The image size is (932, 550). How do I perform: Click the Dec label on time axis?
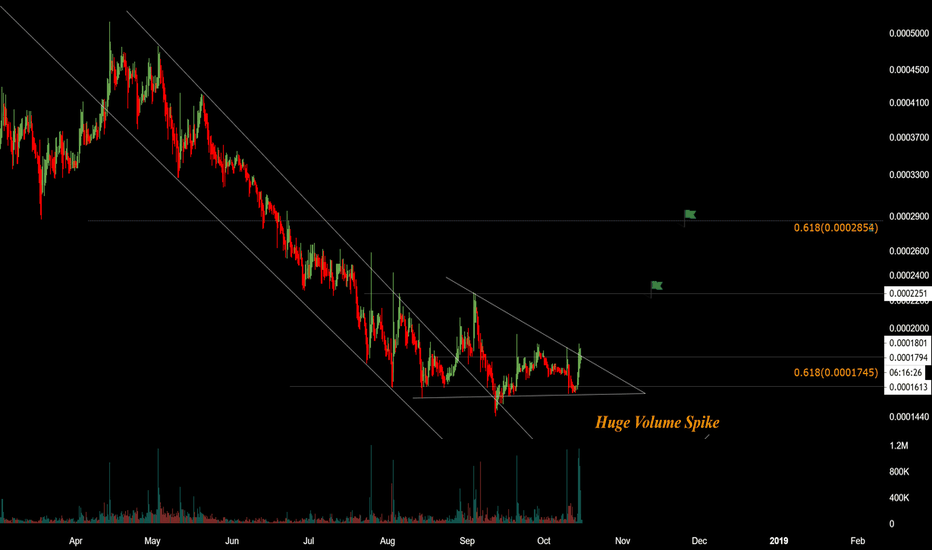(x=699, y=541)
